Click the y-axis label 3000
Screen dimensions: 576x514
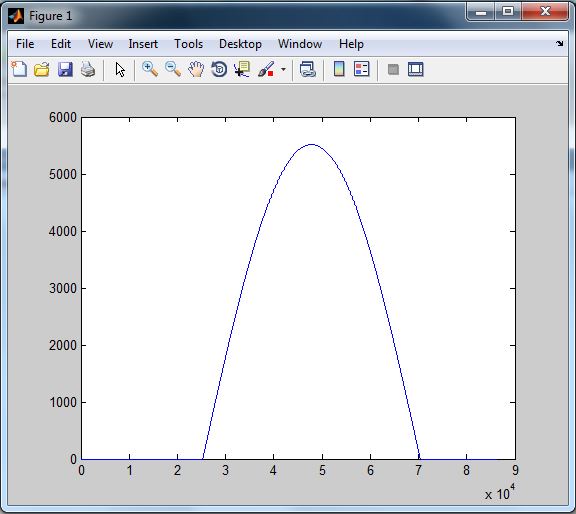(63, 288)
